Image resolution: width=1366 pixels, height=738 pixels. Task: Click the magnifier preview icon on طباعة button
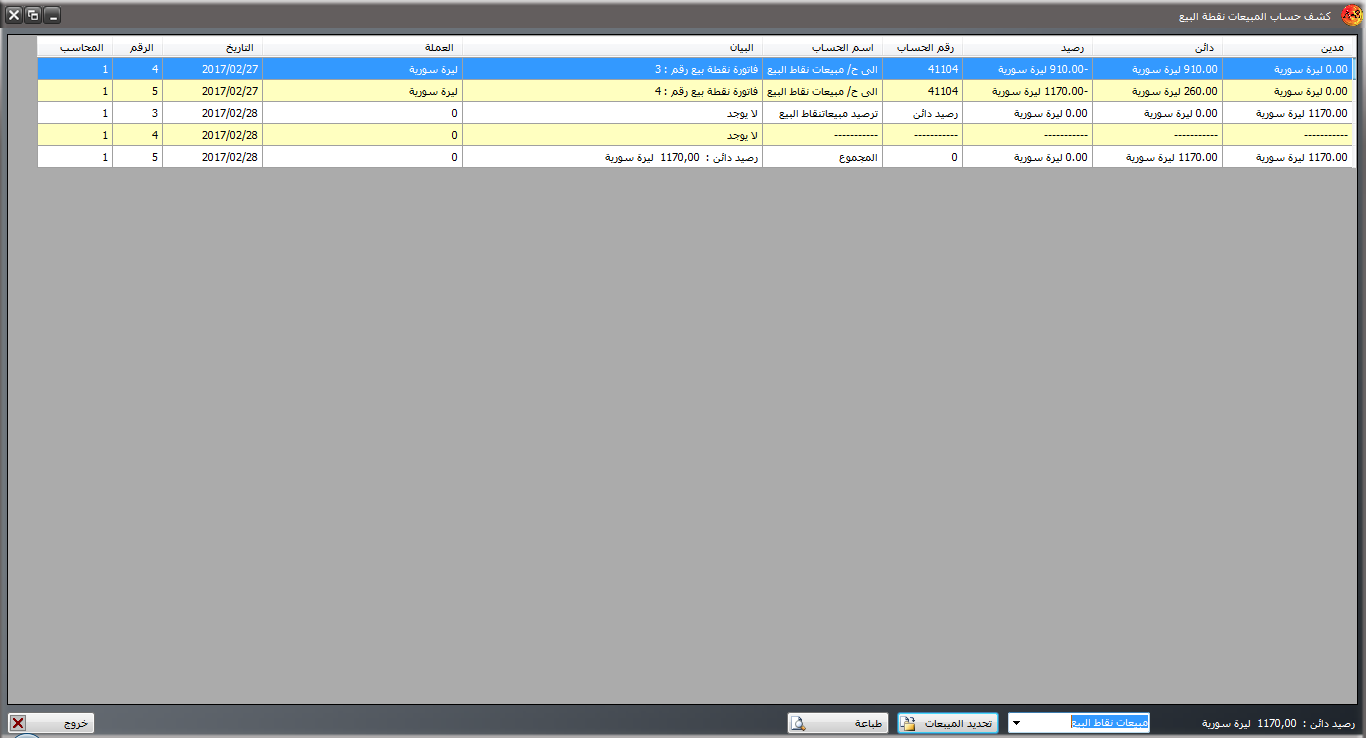click(x=800, y=723)
